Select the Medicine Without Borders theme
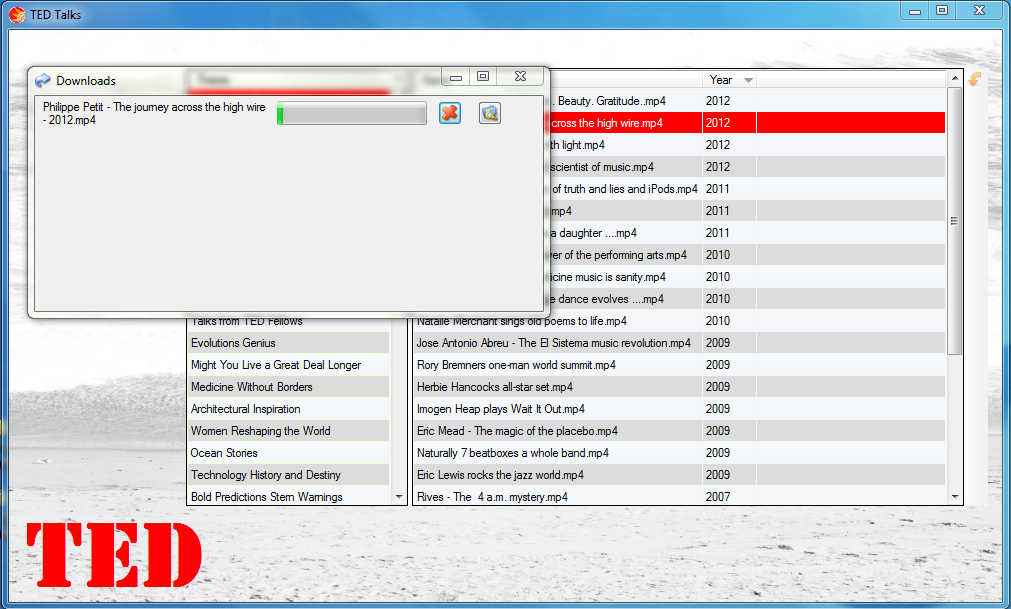 [x=288, y=387]
